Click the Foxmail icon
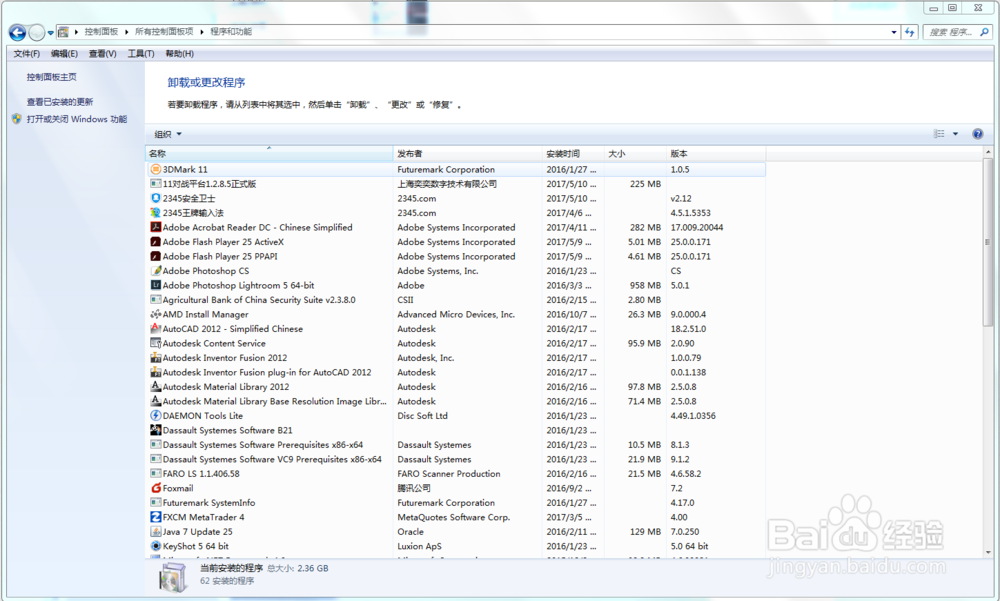Screen dimensions: 1000x601 point(156,488)
